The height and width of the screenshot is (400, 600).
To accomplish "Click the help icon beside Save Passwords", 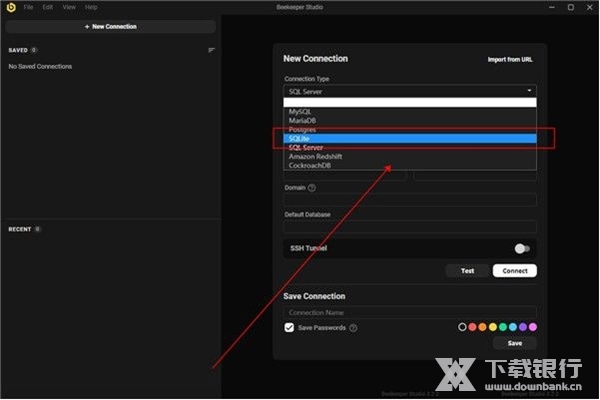I will pos(353,327).
